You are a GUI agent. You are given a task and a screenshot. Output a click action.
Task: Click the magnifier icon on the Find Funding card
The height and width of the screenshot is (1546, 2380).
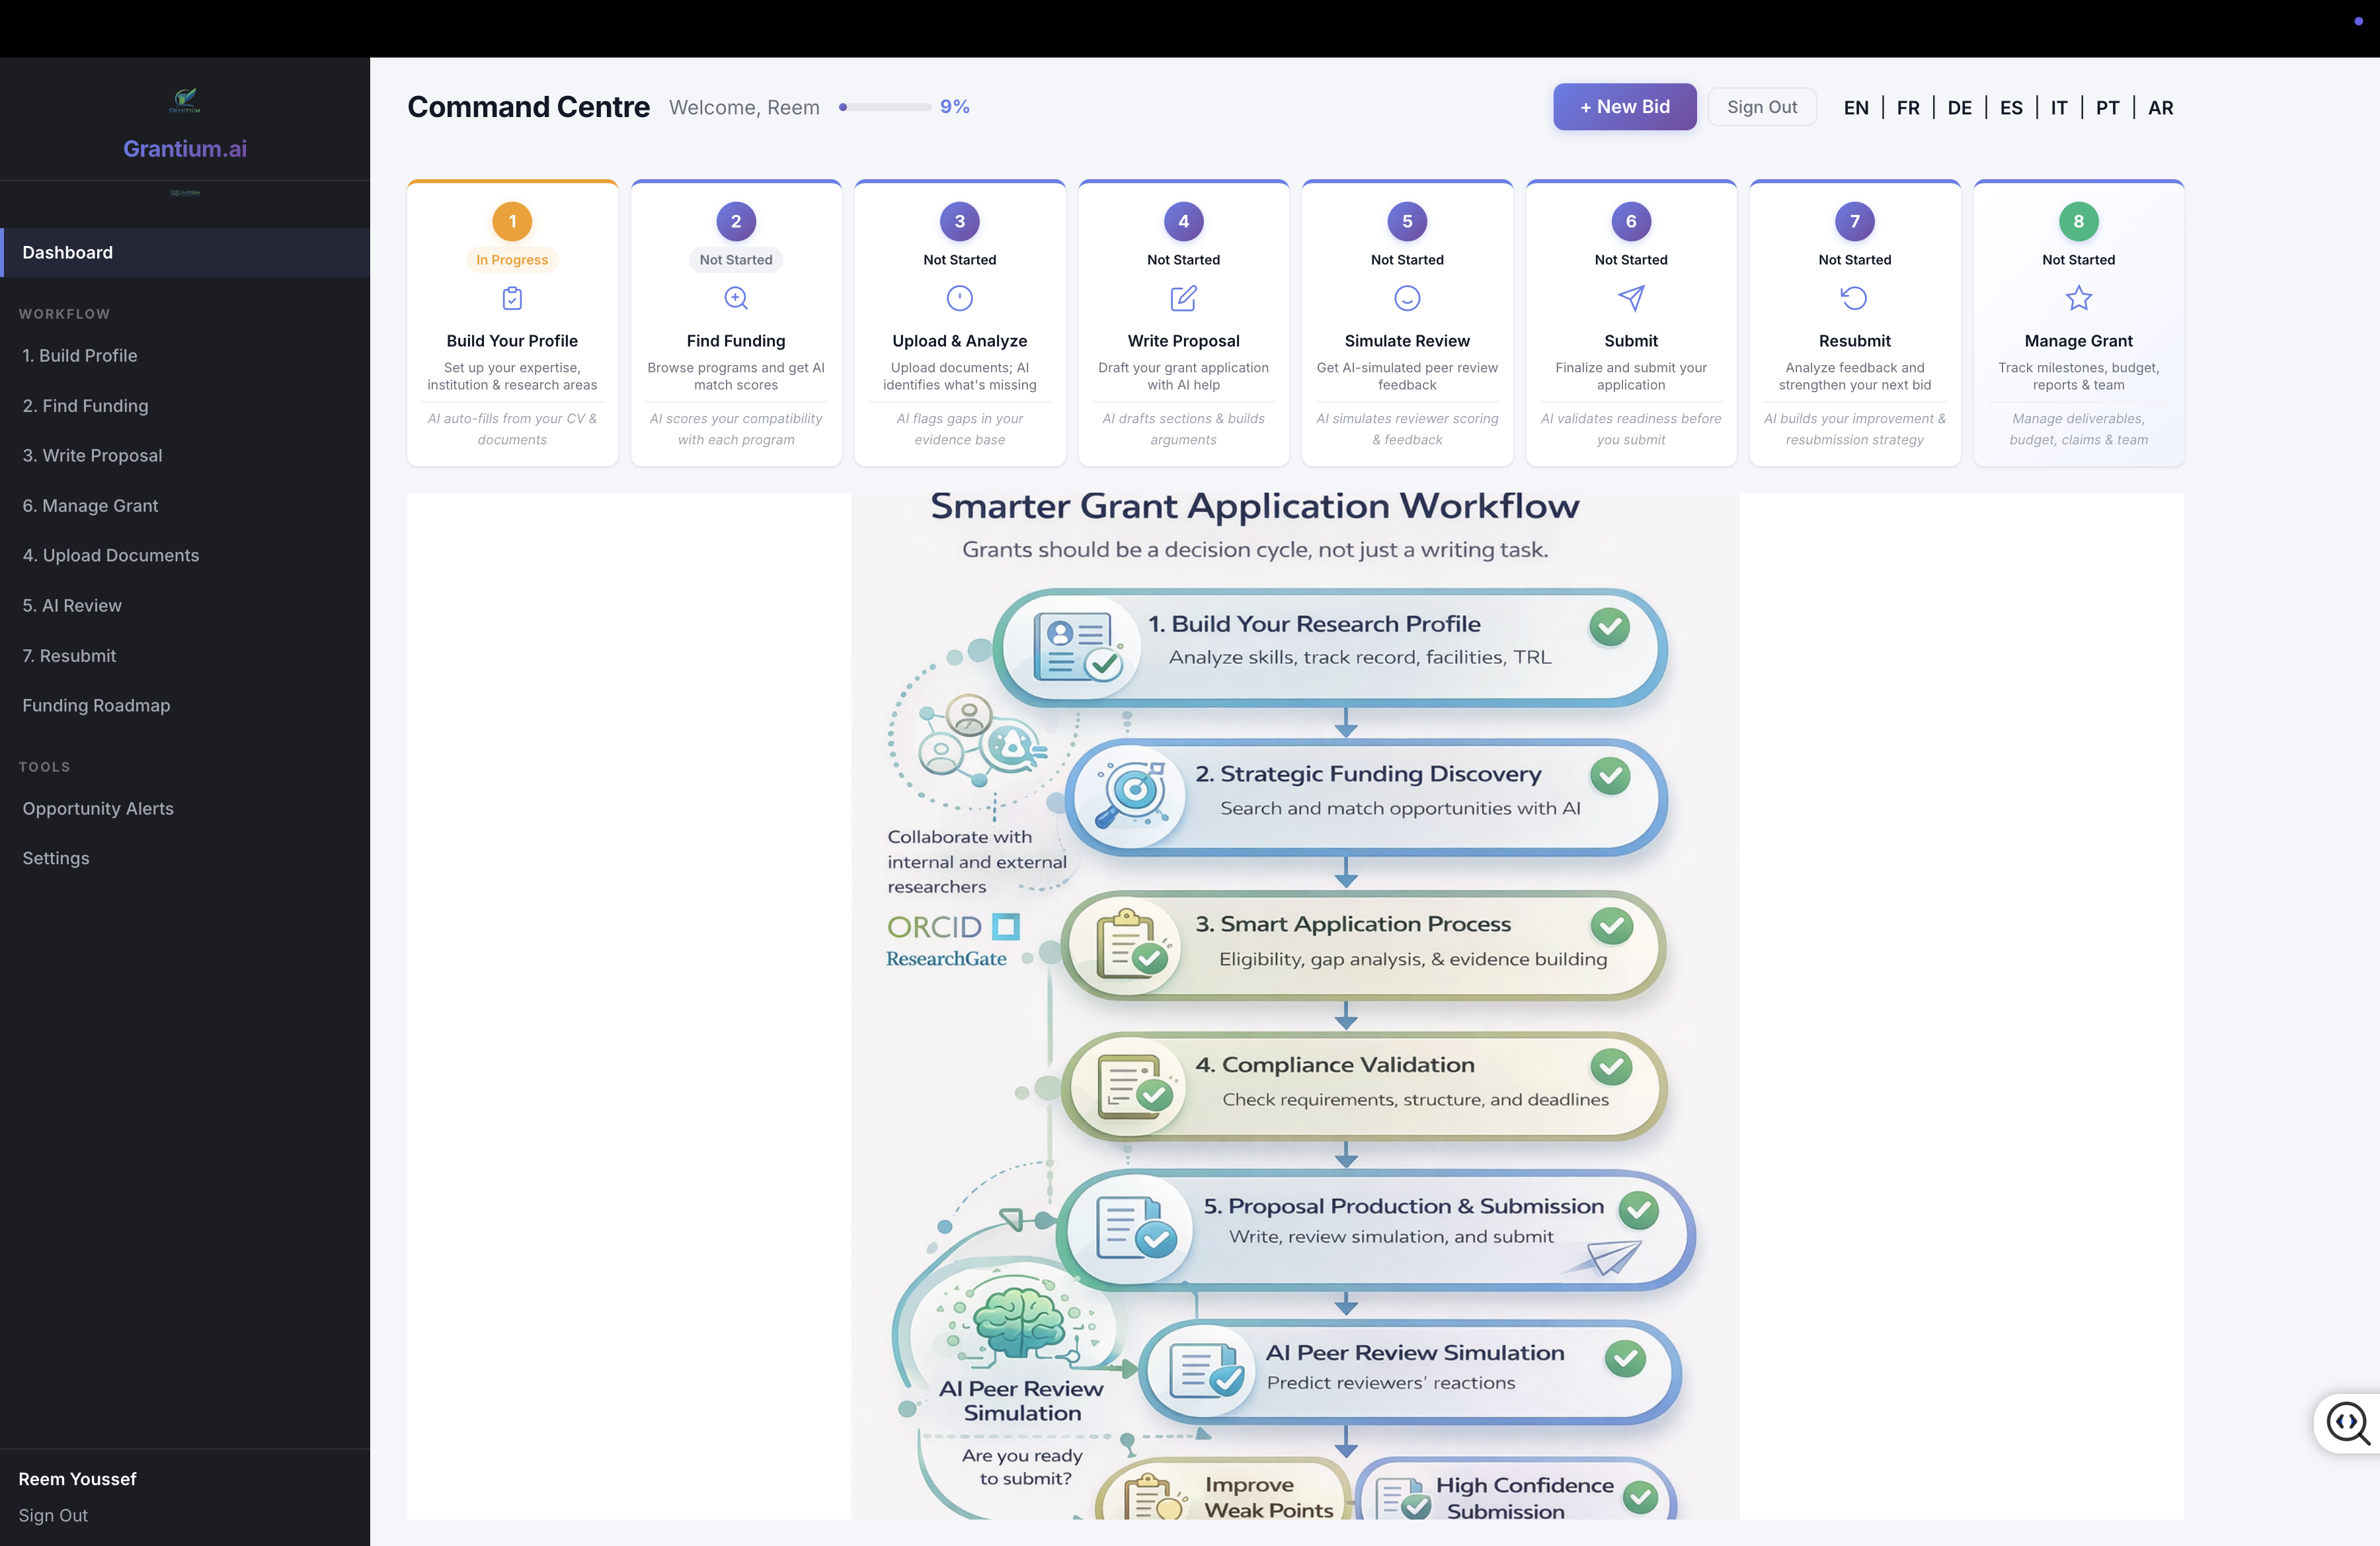tap(735, 298)
